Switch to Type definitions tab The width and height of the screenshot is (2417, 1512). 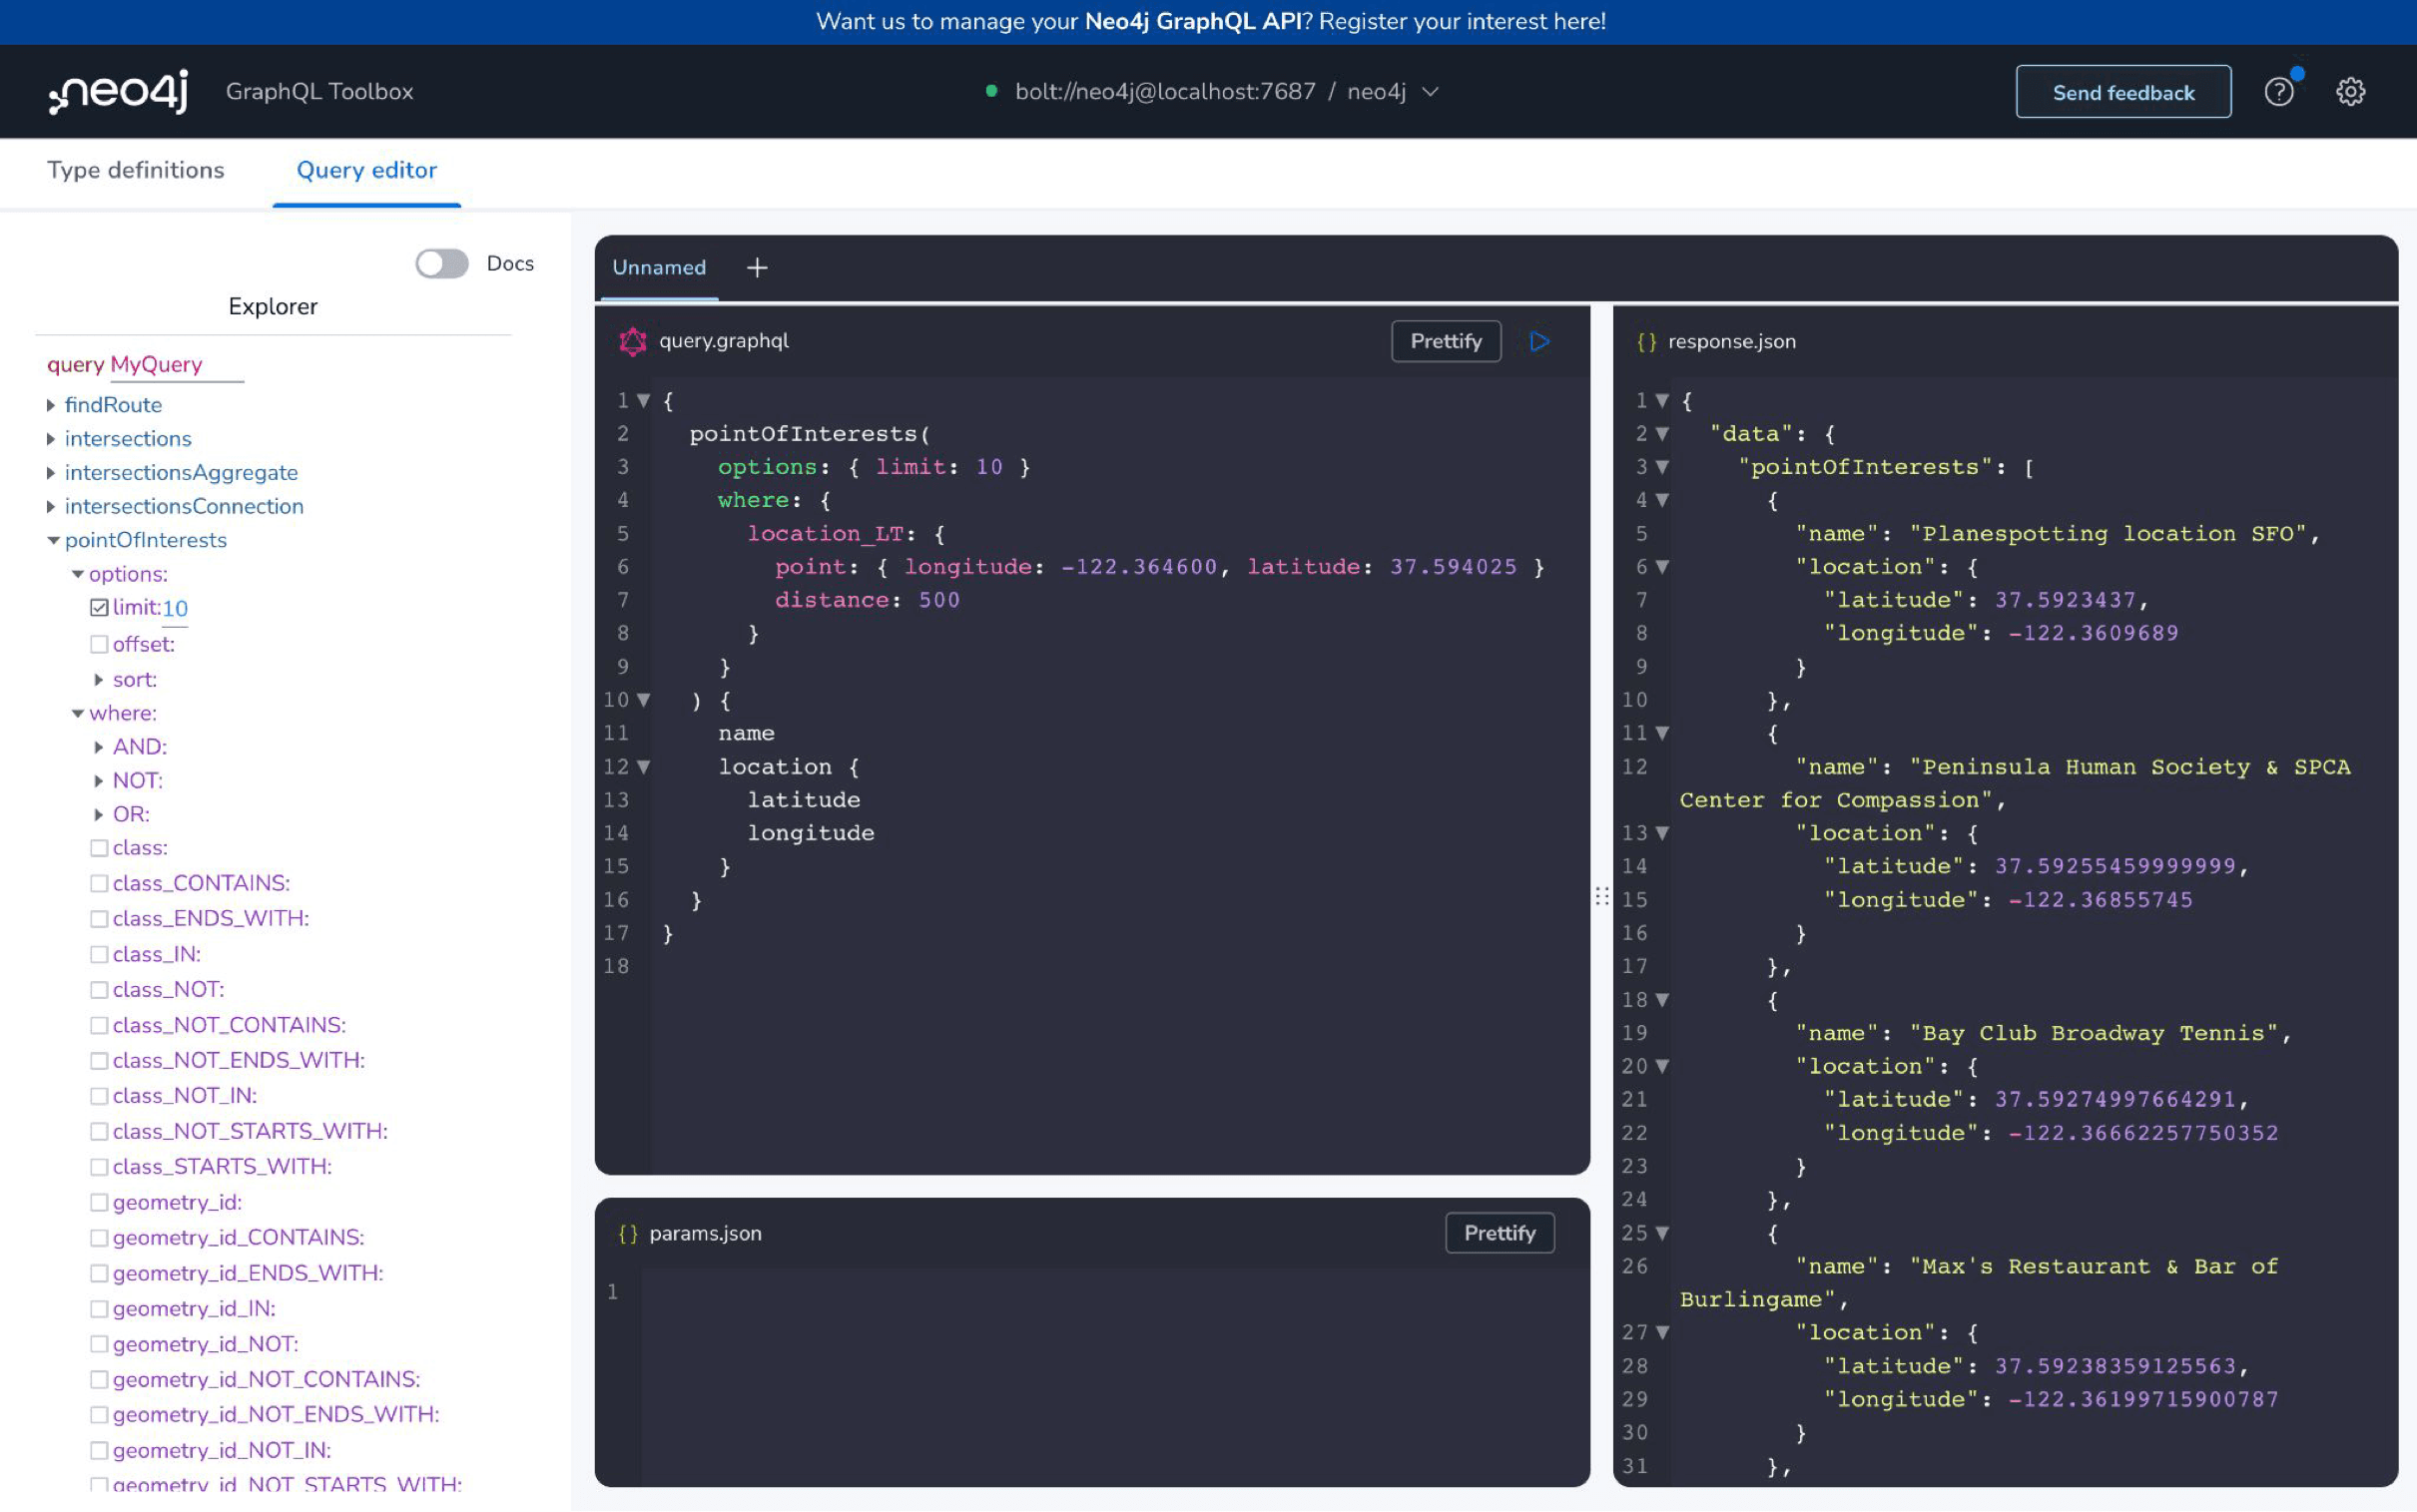click(x=136, y=170)
